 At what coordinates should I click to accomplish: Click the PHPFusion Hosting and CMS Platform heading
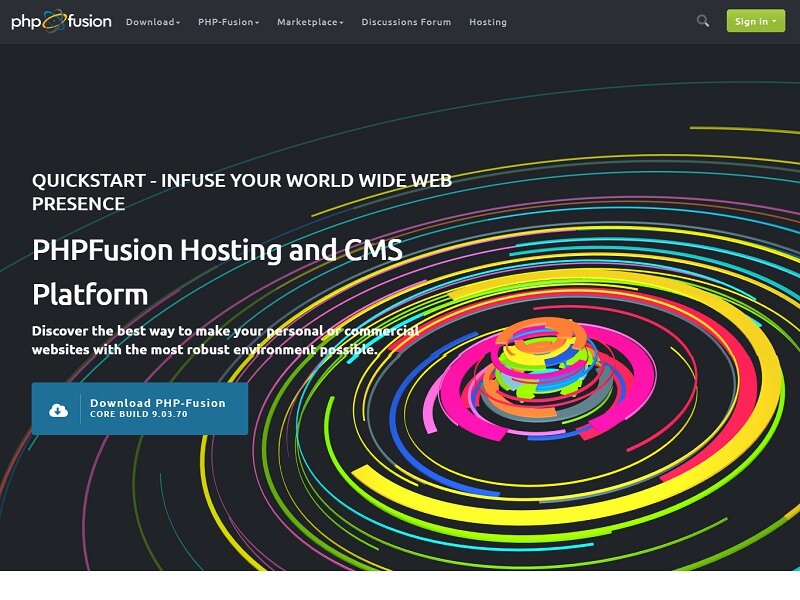coord(217,272)
